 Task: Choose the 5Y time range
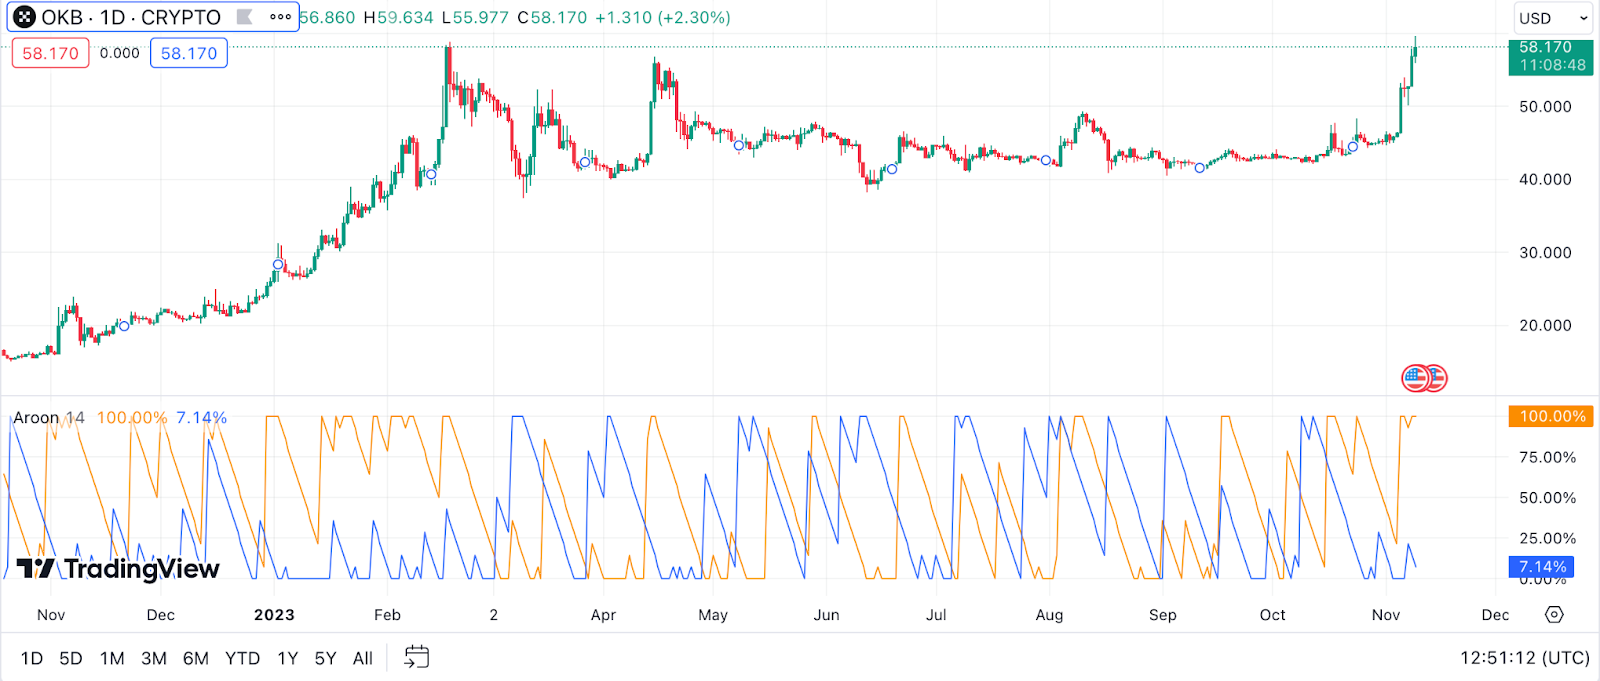pyautogui.click(x=325, y=658)
